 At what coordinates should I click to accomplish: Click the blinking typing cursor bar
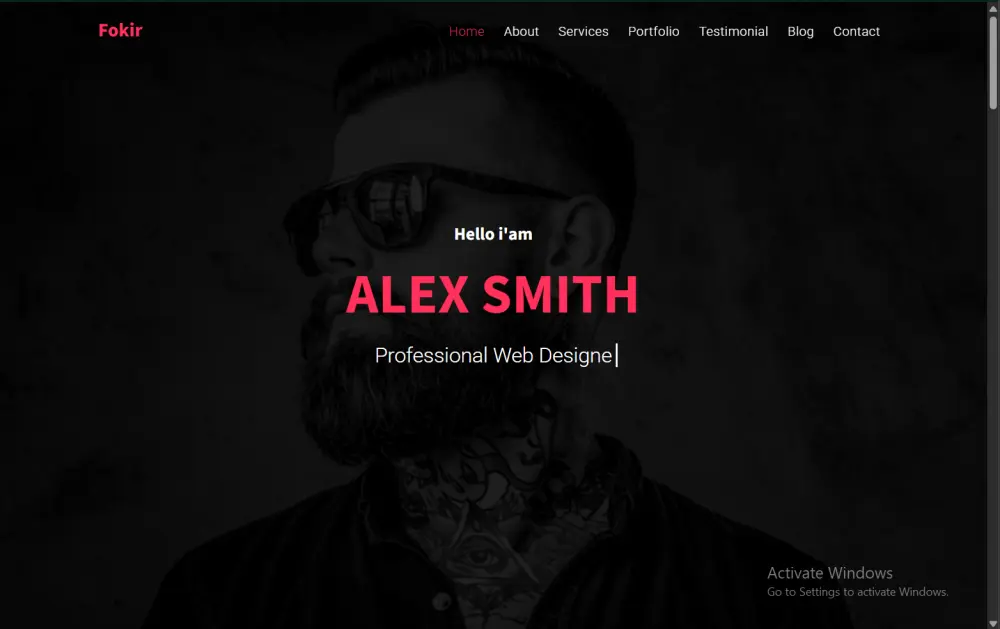[x=617, y=355]
